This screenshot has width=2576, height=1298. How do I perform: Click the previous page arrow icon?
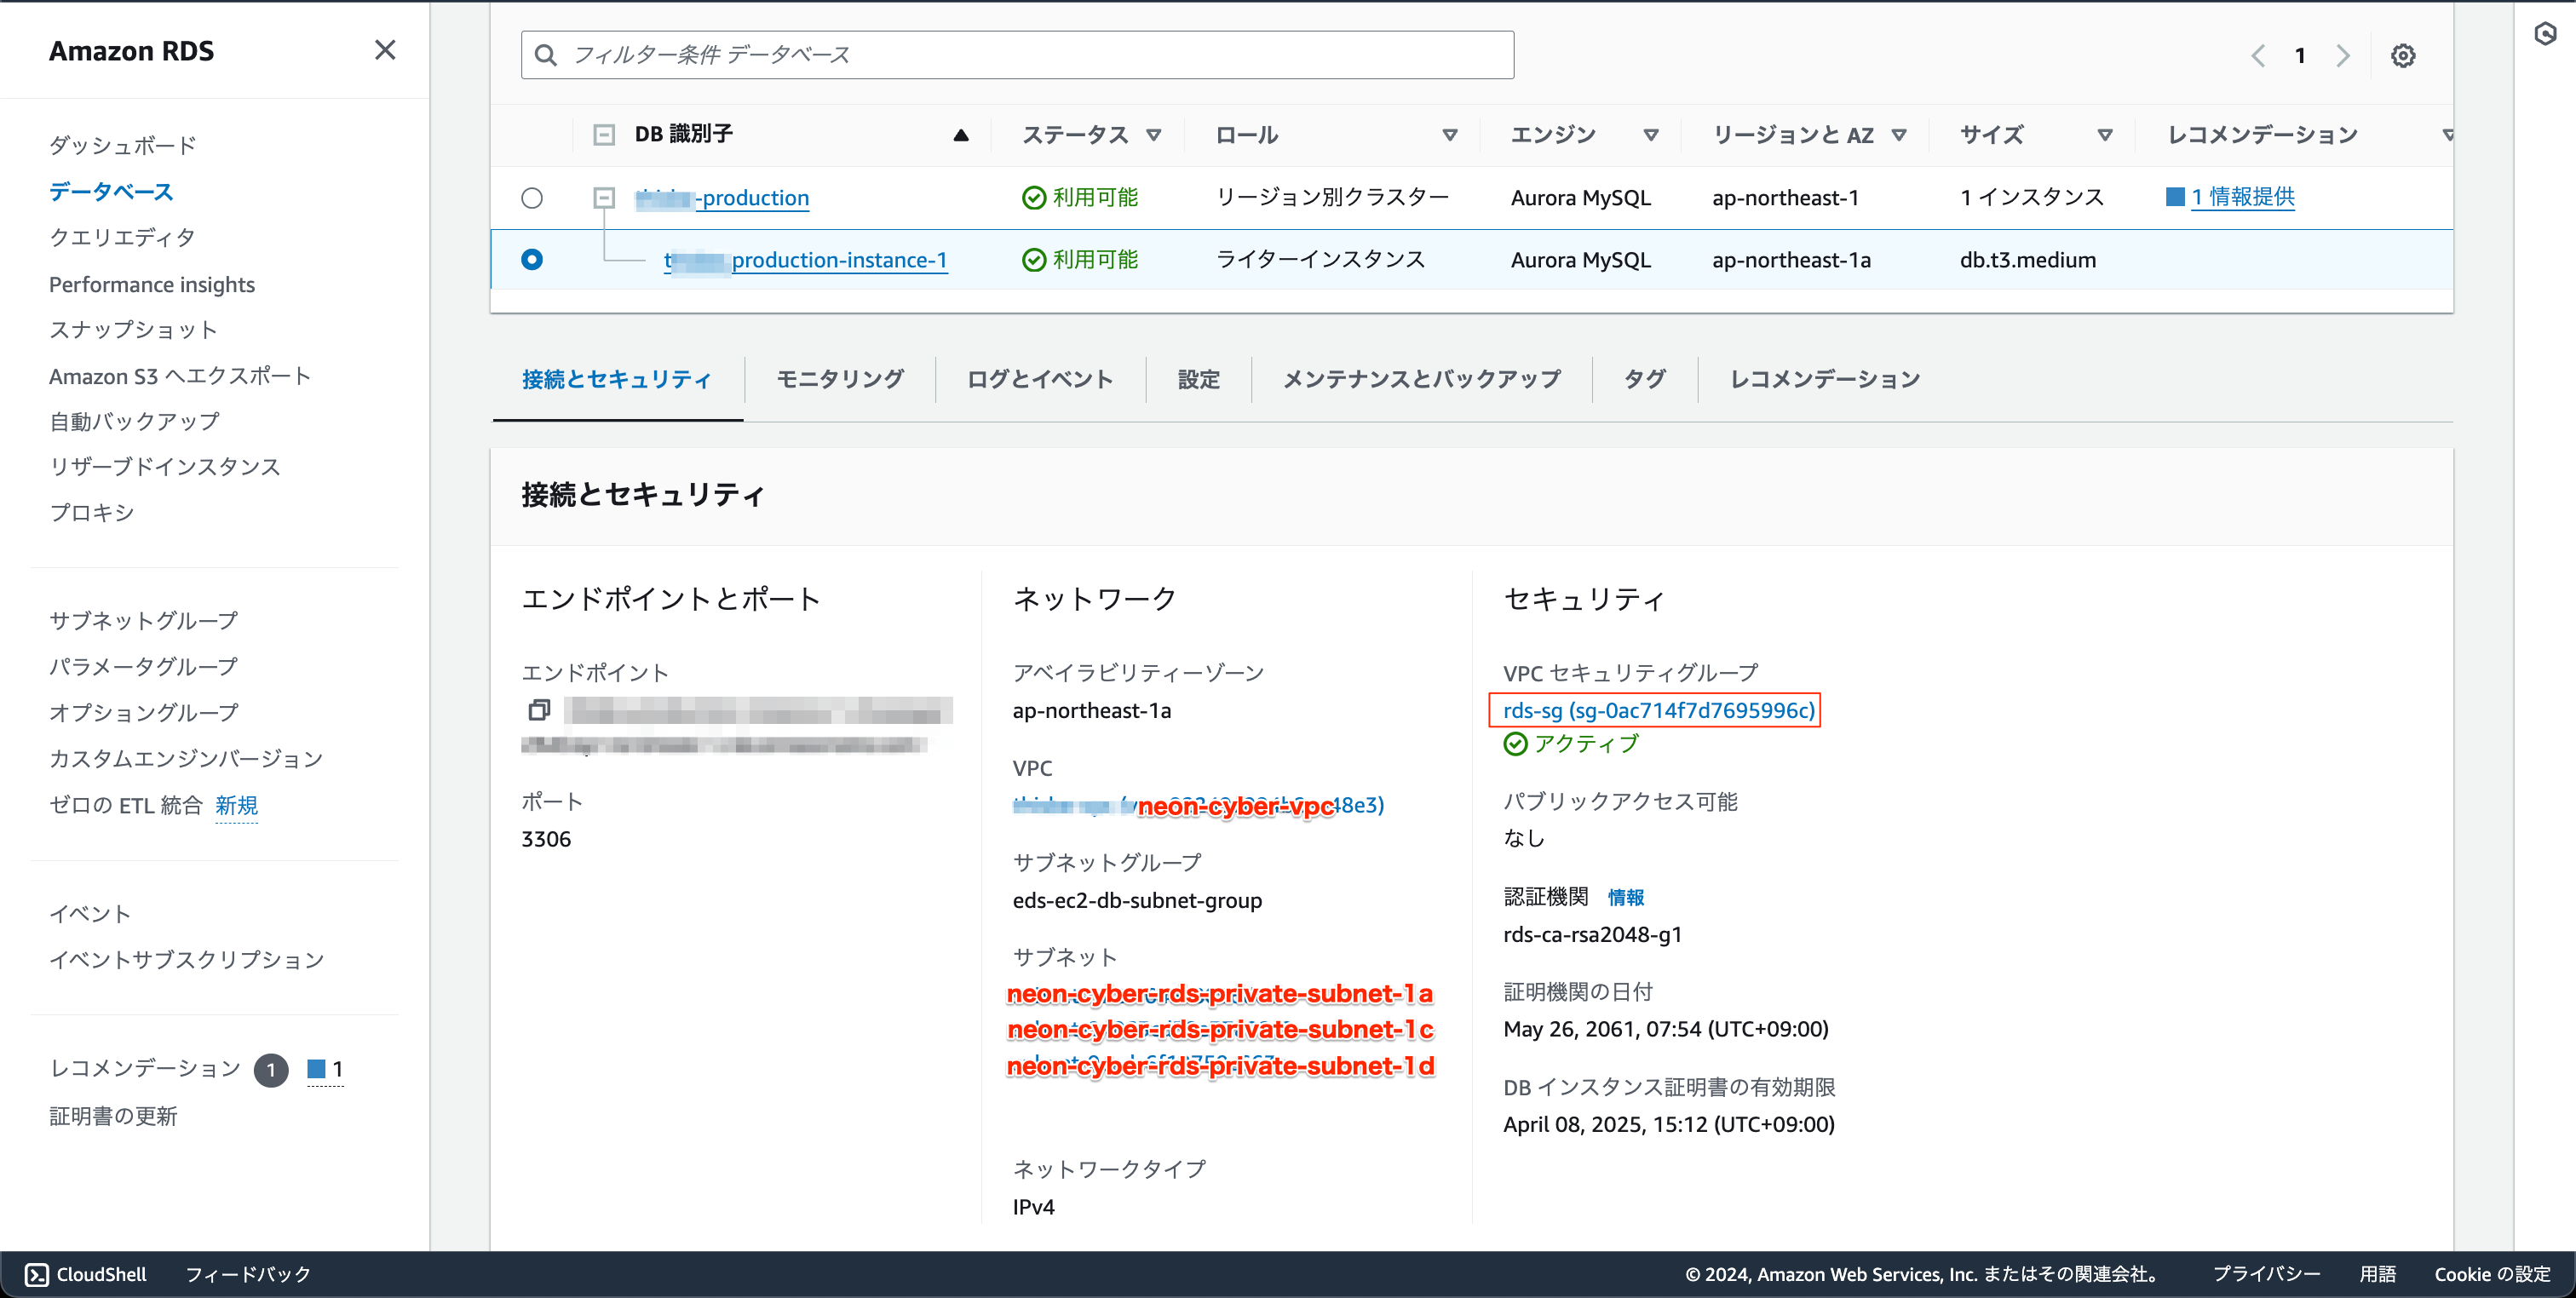pos(2257,55)
